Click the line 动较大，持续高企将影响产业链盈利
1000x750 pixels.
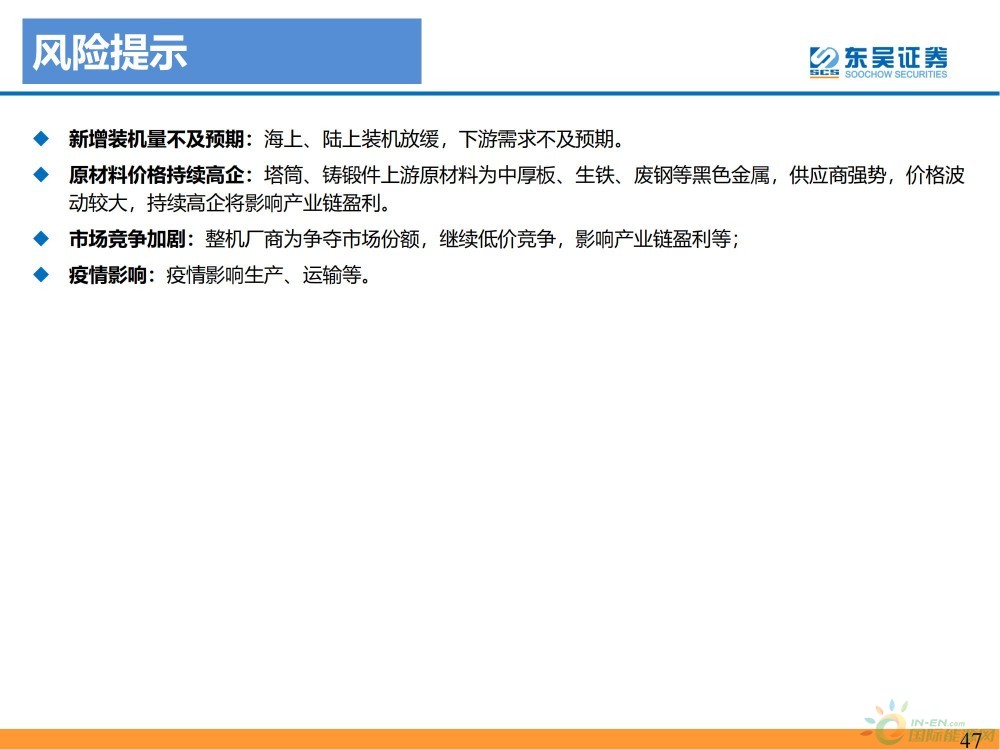224,203
